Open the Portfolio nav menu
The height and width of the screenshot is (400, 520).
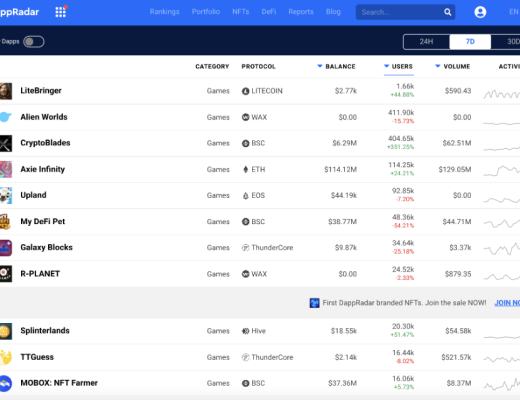tap(206, 12)
